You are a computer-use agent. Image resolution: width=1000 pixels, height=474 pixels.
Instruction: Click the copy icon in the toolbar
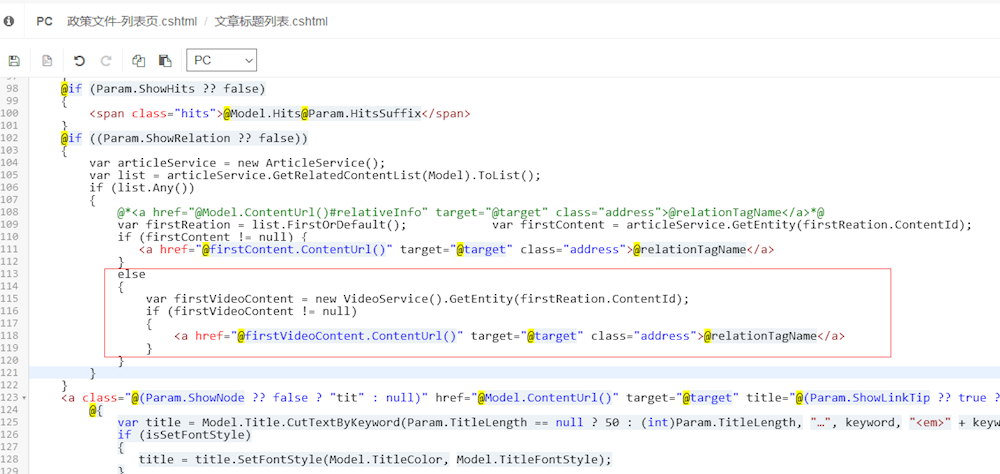(x=139, y=61)
